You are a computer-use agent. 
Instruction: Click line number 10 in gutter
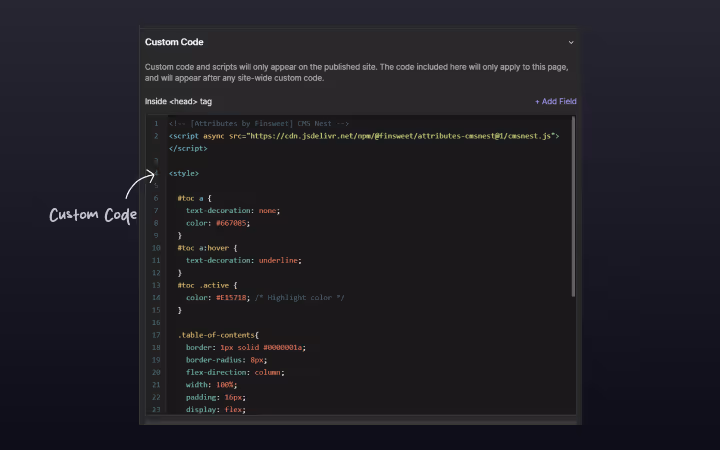156,248
